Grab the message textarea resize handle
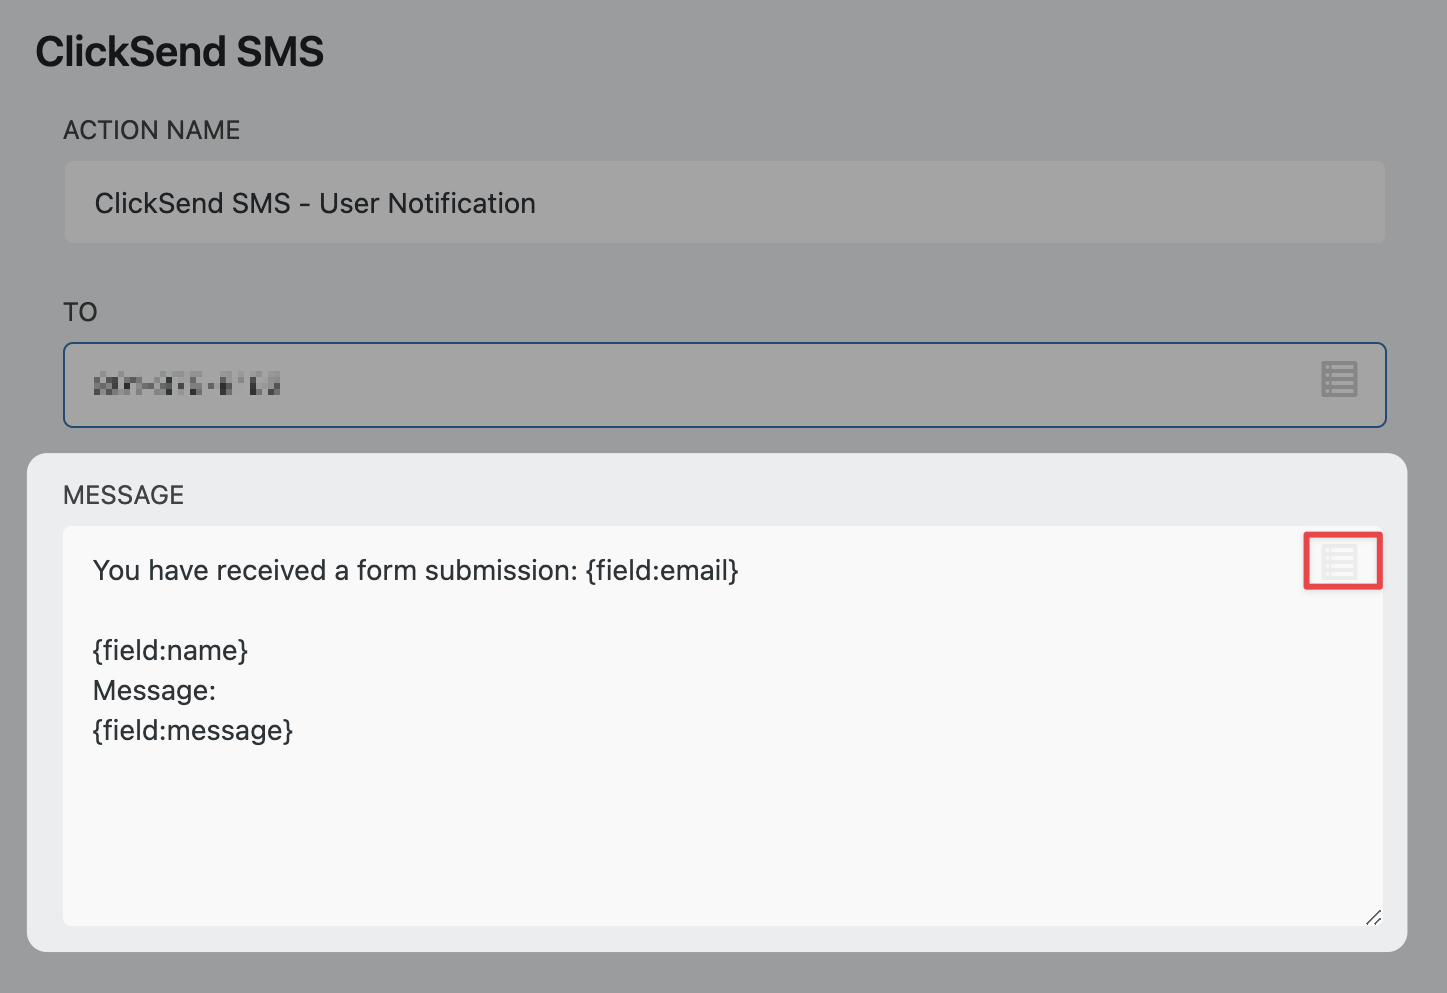This screenshot has width=1447, height=993. [1373, 916]
